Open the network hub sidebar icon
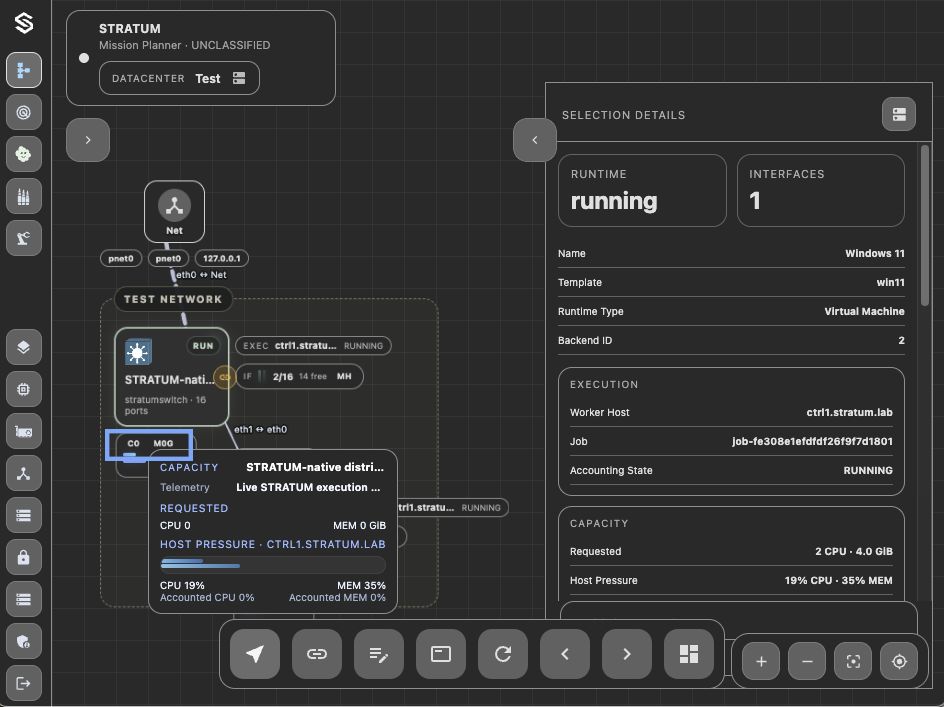Screen dimensions: 944x707 click(24, 473)
